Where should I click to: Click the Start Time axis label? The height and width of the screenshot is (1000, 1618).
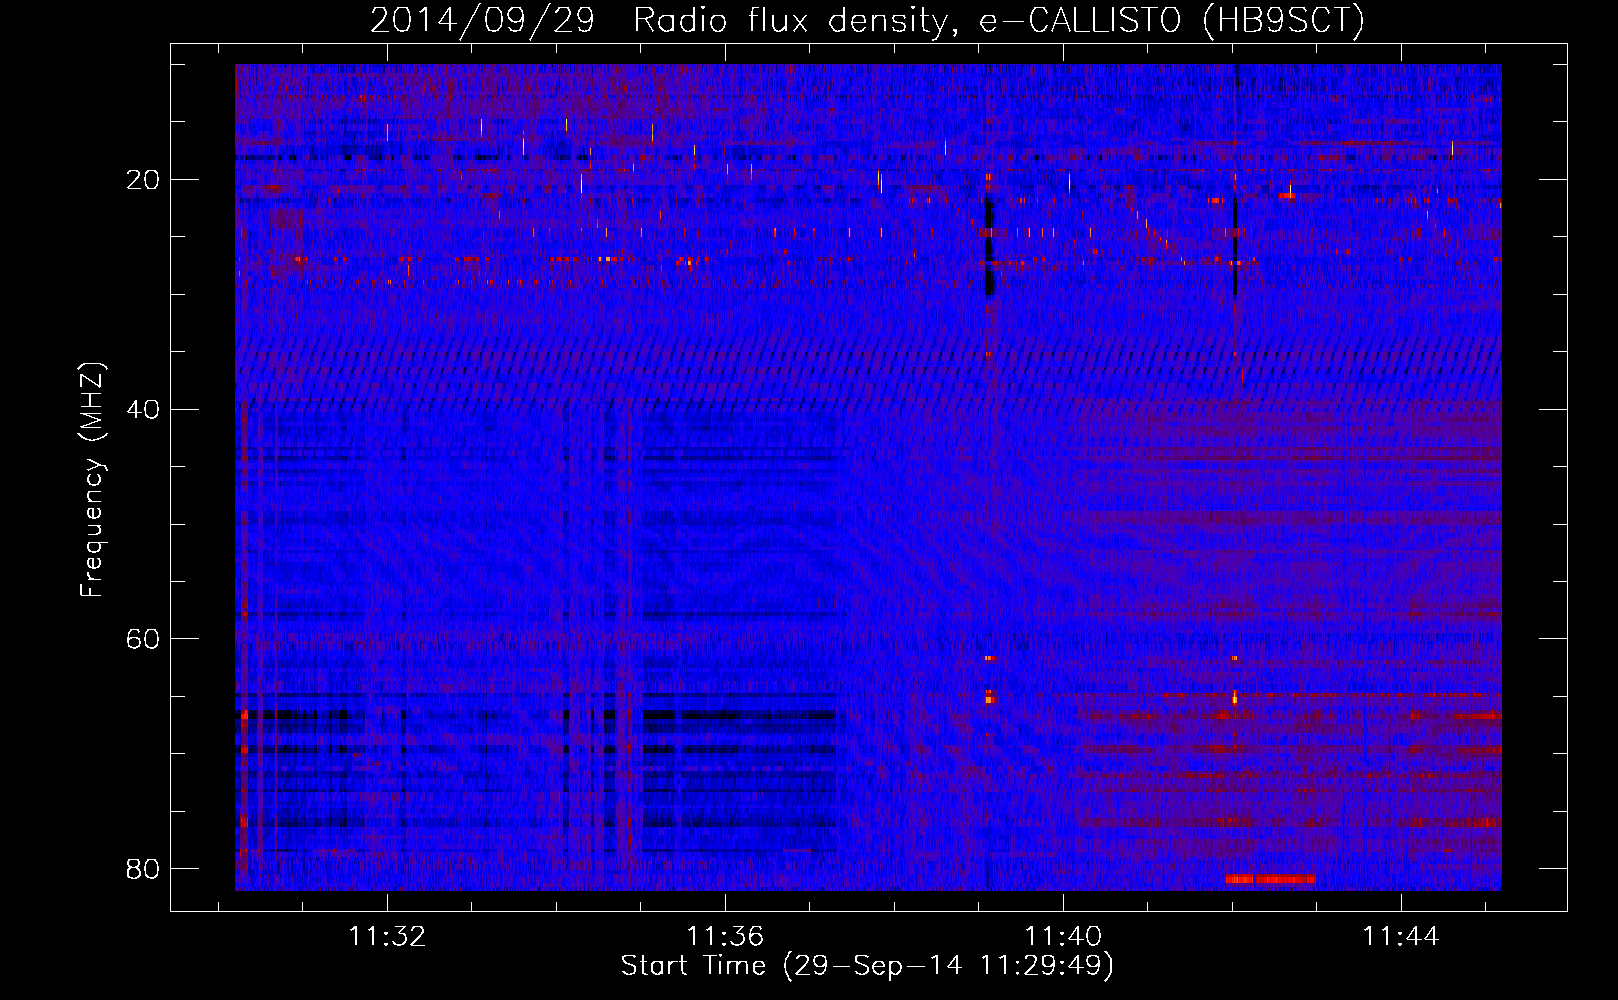(x=867, y=966)
